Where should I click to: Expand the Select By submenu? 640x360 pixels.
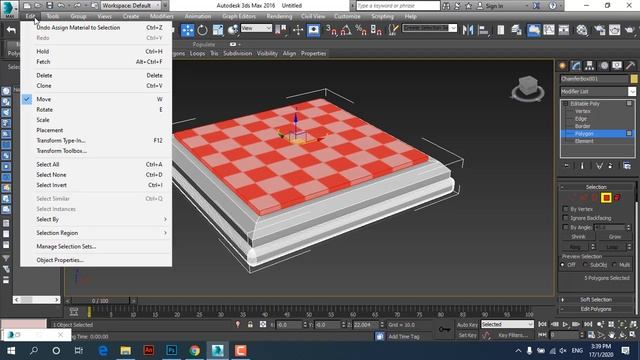coord(96,219)
